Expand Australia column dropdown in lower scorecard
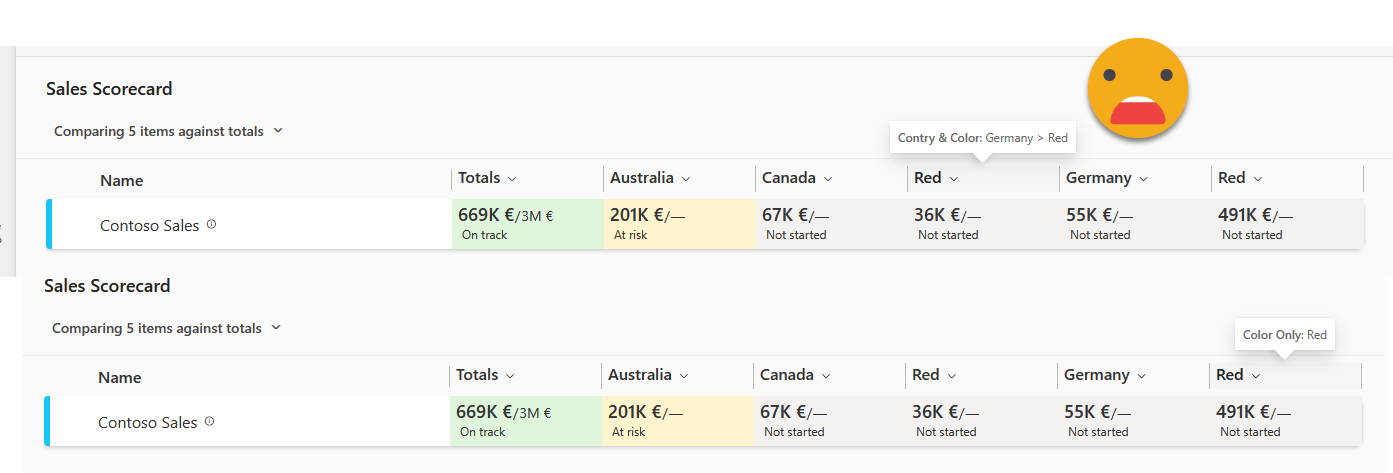The image size is (1393, 473). click(683, 376)
